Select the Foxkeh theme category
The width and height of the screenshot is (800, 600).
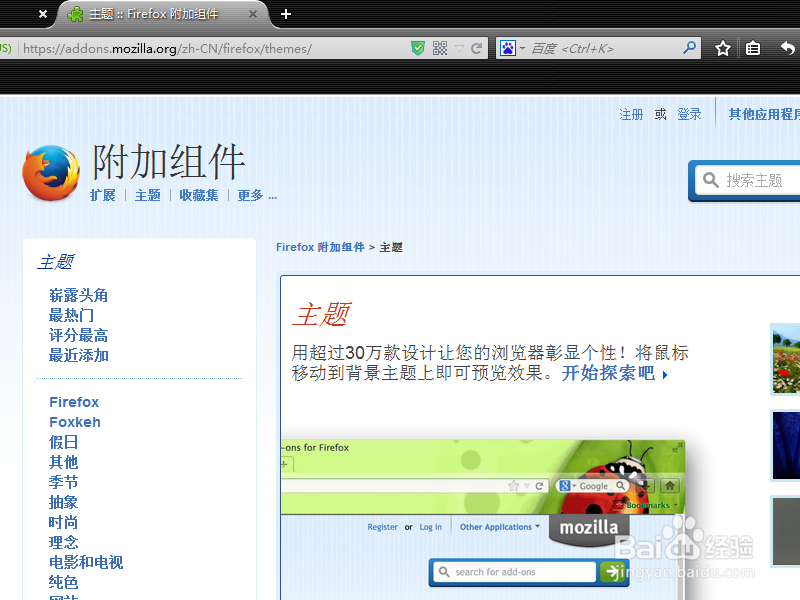[75, 422]
